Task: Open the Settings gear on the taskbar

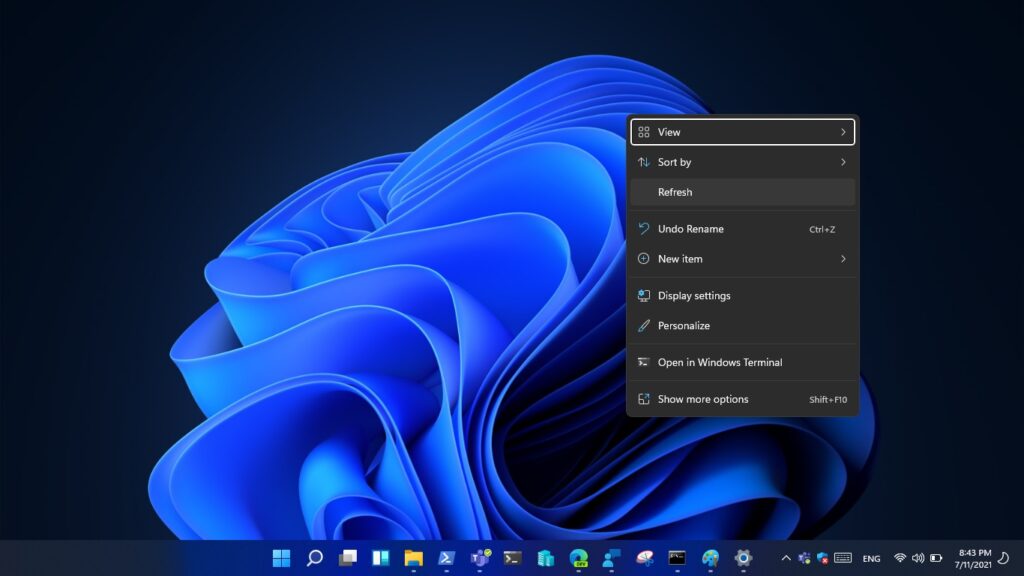Action: coord(743,558)
